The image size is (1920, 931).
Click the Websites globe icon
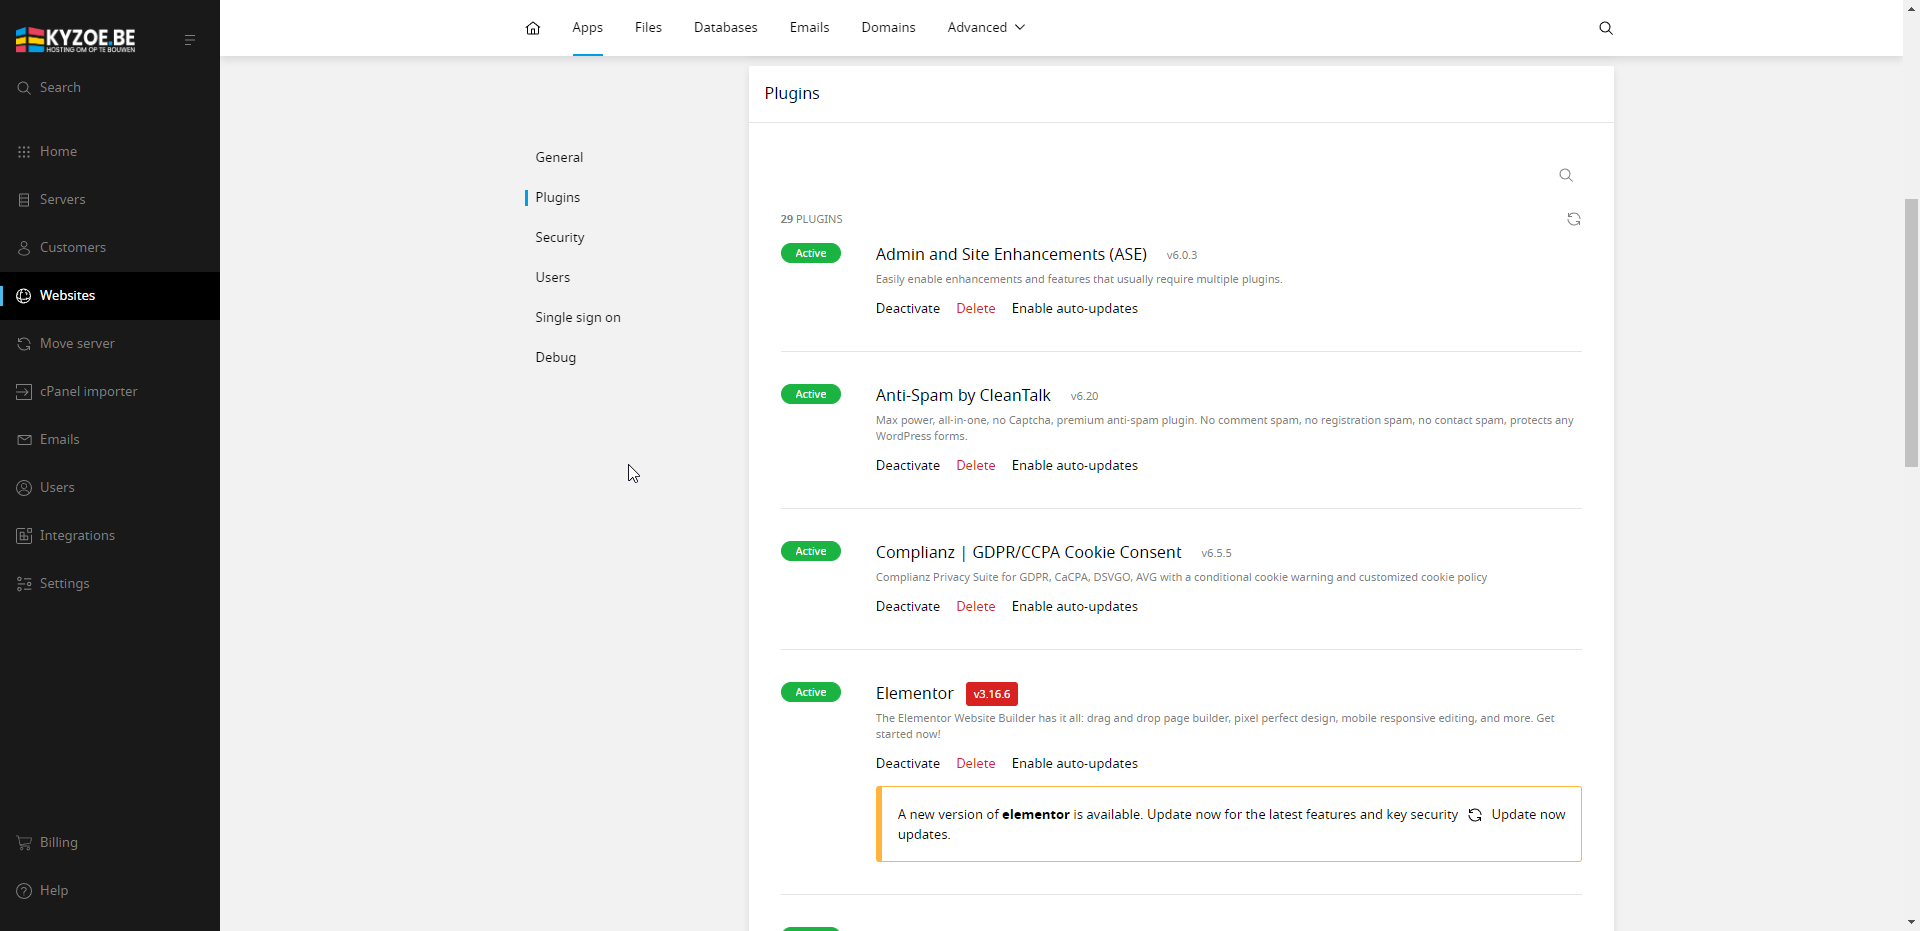(x=24, y=296)
